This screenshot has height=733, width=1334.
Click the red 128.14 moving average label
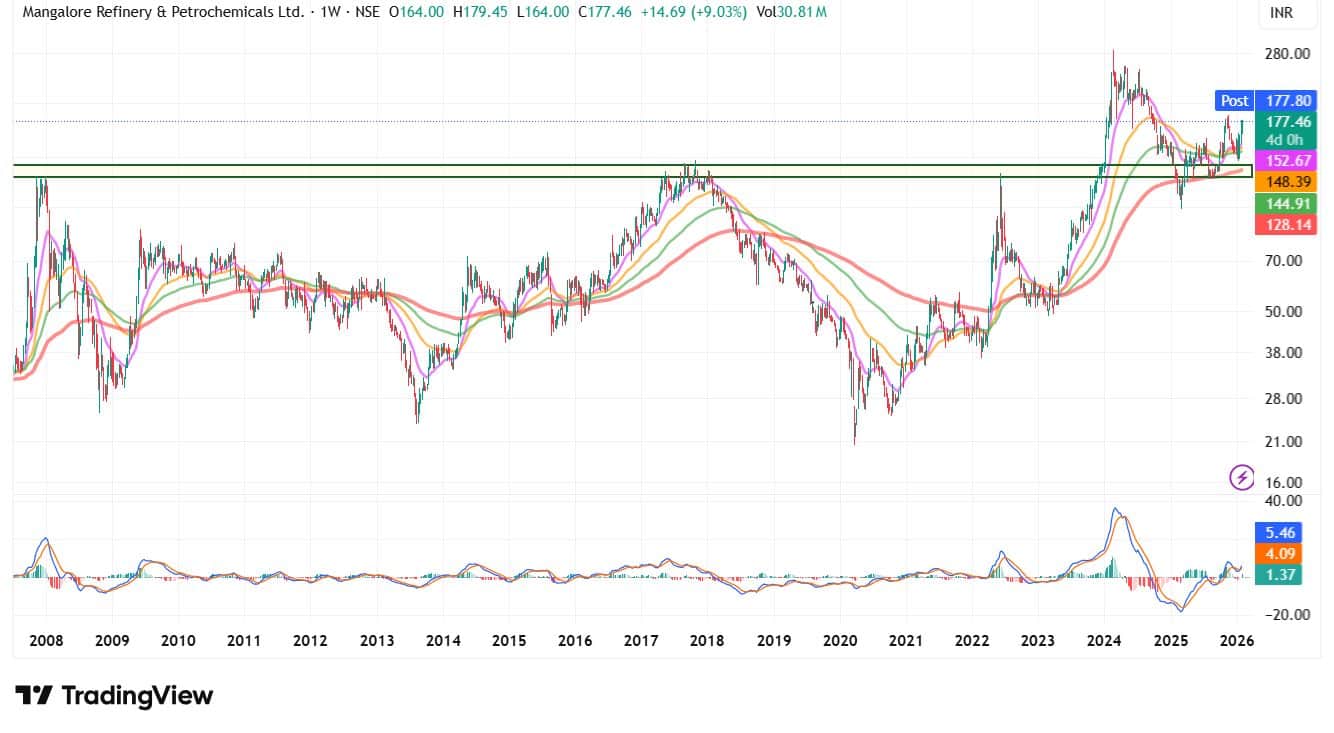pos(1287,225)
